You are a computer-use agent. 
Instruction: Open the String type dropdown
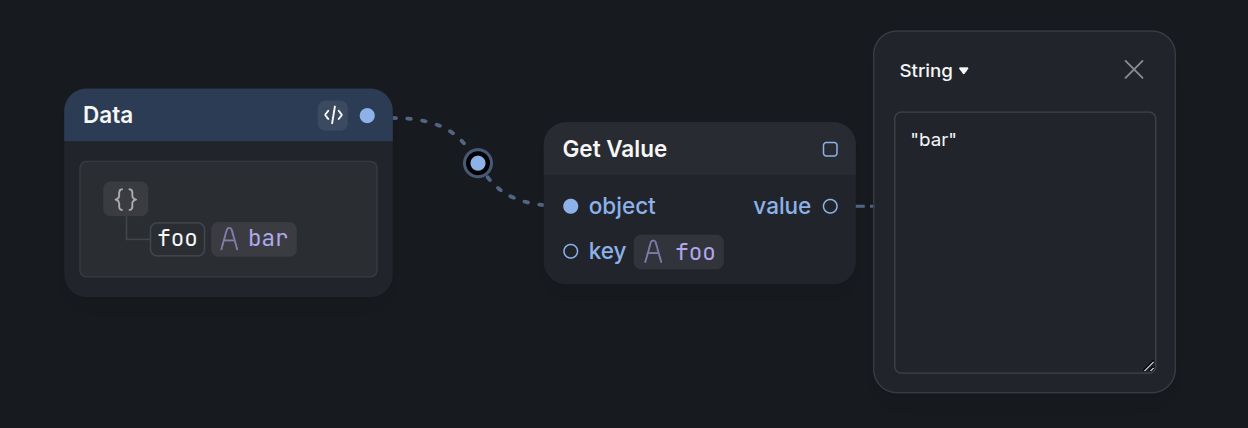(x=934, y=71)
